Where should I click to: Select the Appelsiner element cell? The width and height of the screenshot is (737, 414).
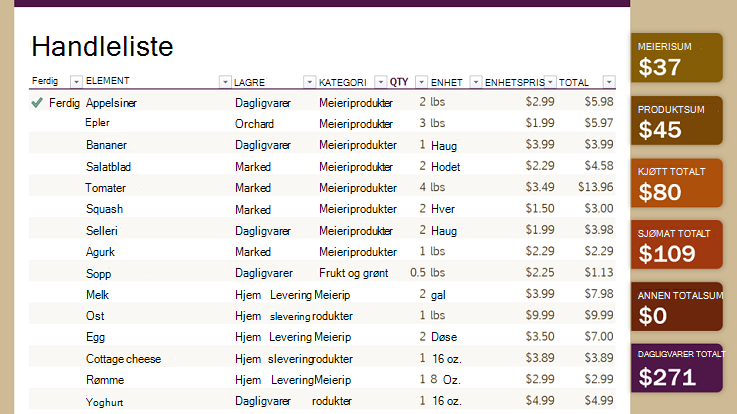(111, 103)
